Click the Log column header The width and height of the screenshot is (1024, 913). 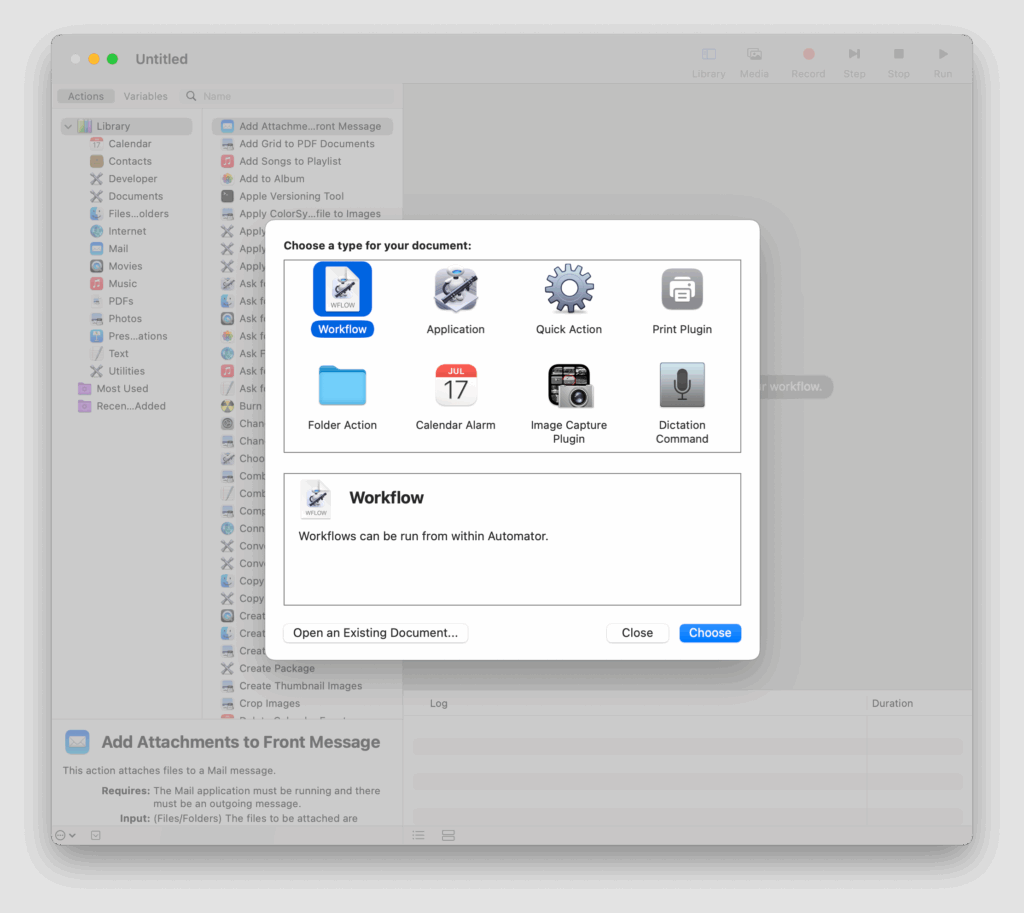(439, 703)
